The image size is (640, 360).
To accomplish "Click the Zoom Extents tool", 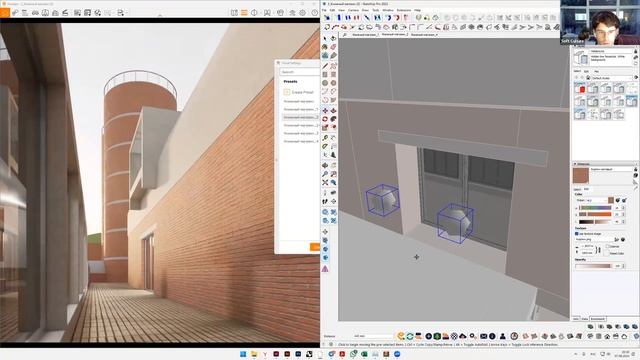I will point(325,182).
